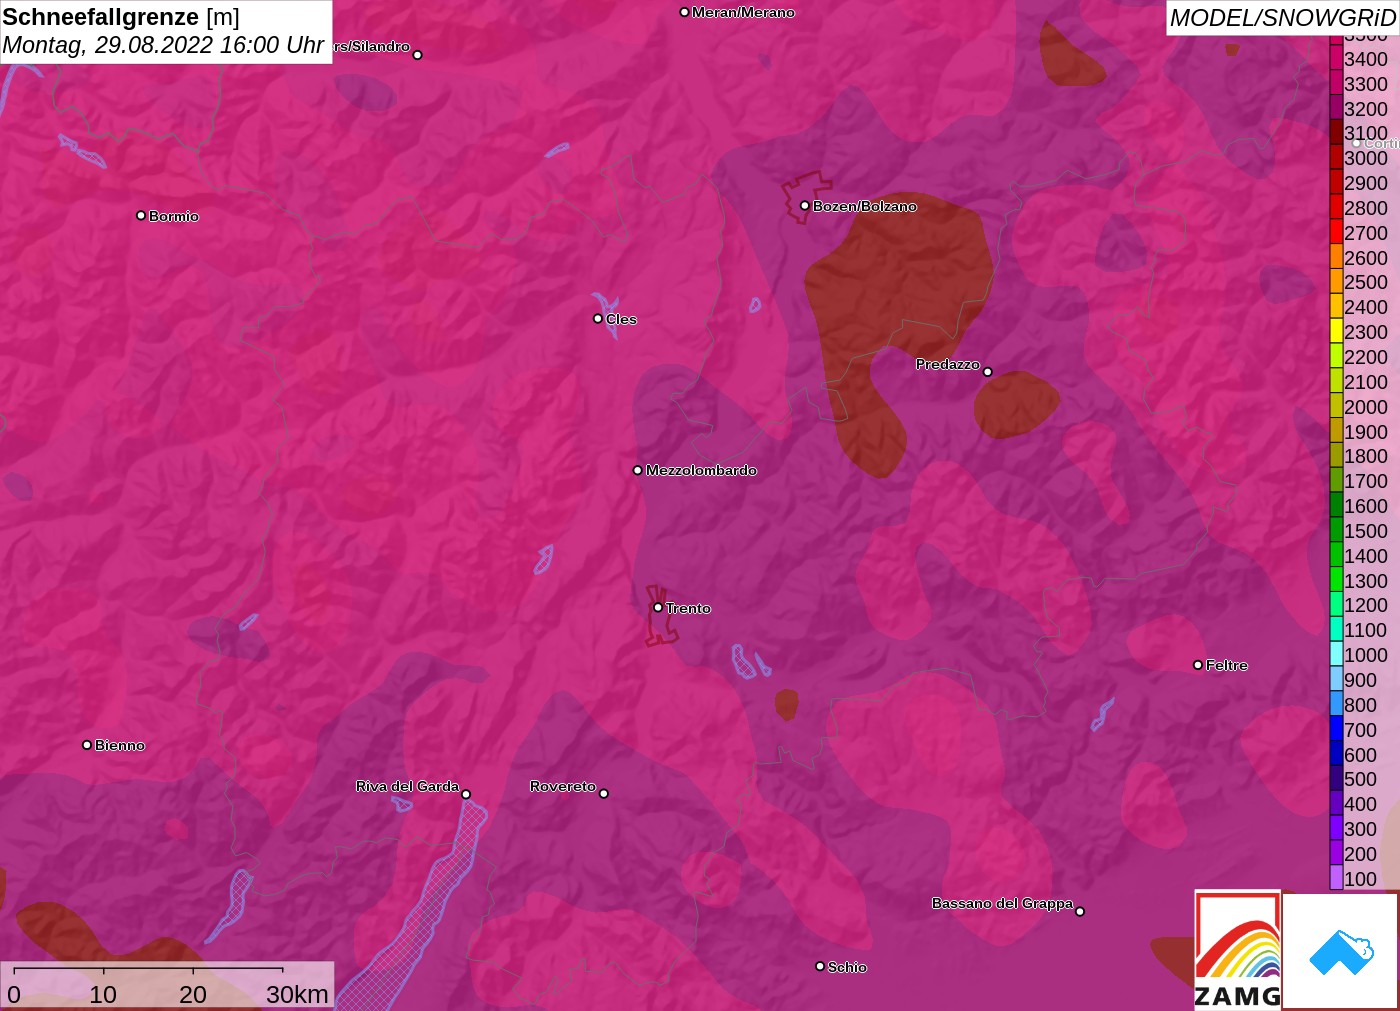
Task: Click the Bassano del Grappa label
Action: 1002,903
